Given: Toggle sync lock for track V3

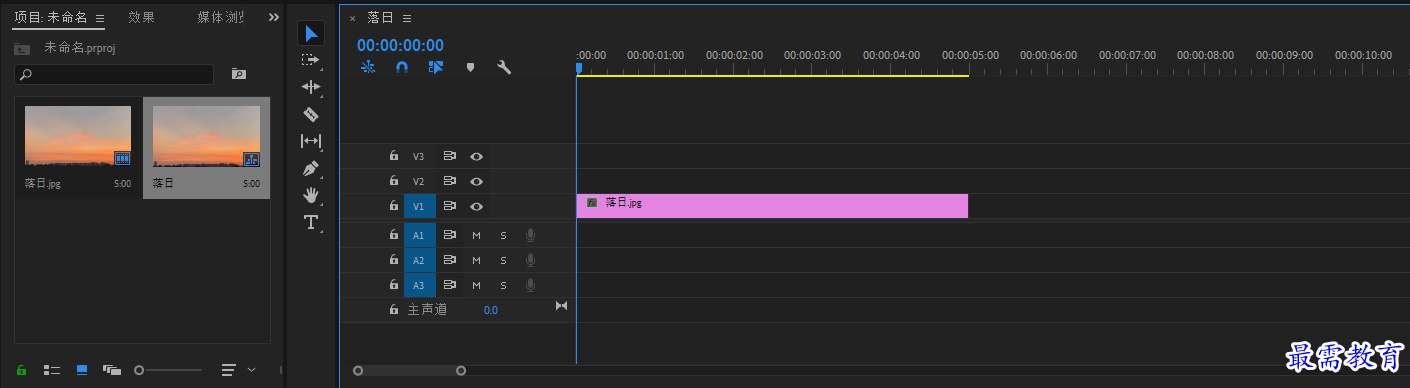Looking at the screenshot, I should (450, 156).
